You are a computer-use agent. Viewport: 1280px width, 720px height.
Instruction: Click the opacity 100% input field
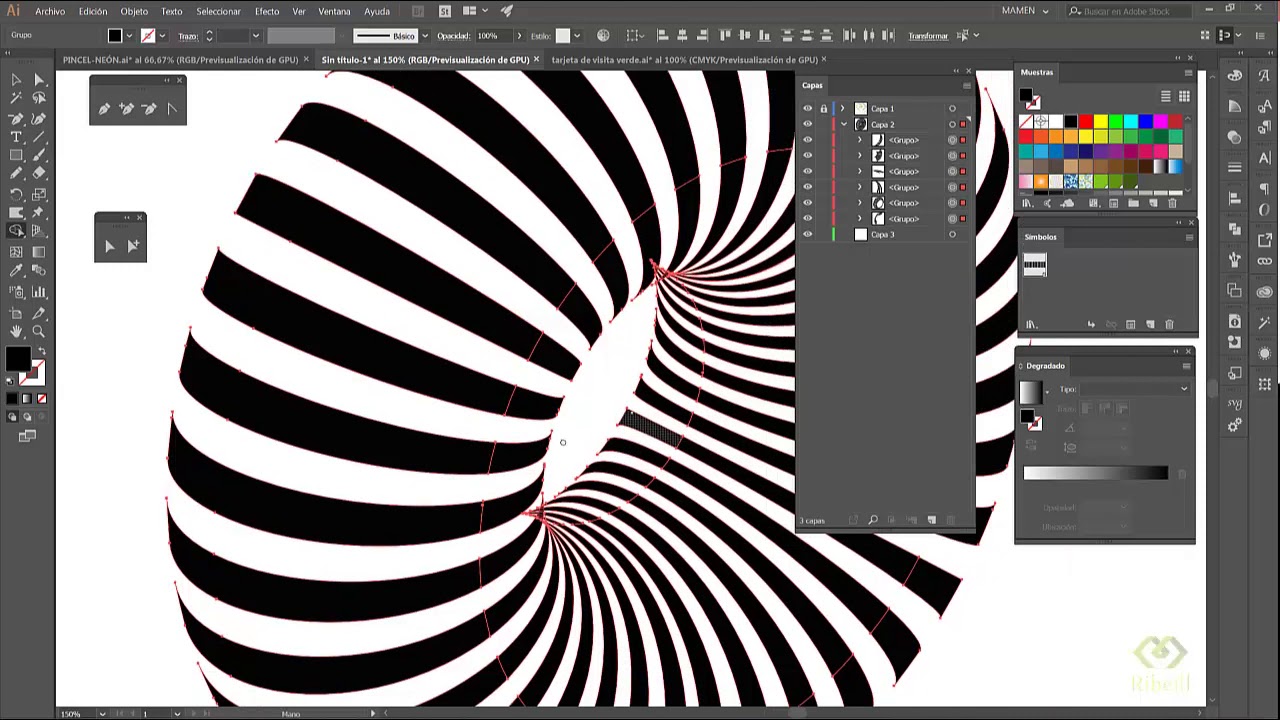492,36
